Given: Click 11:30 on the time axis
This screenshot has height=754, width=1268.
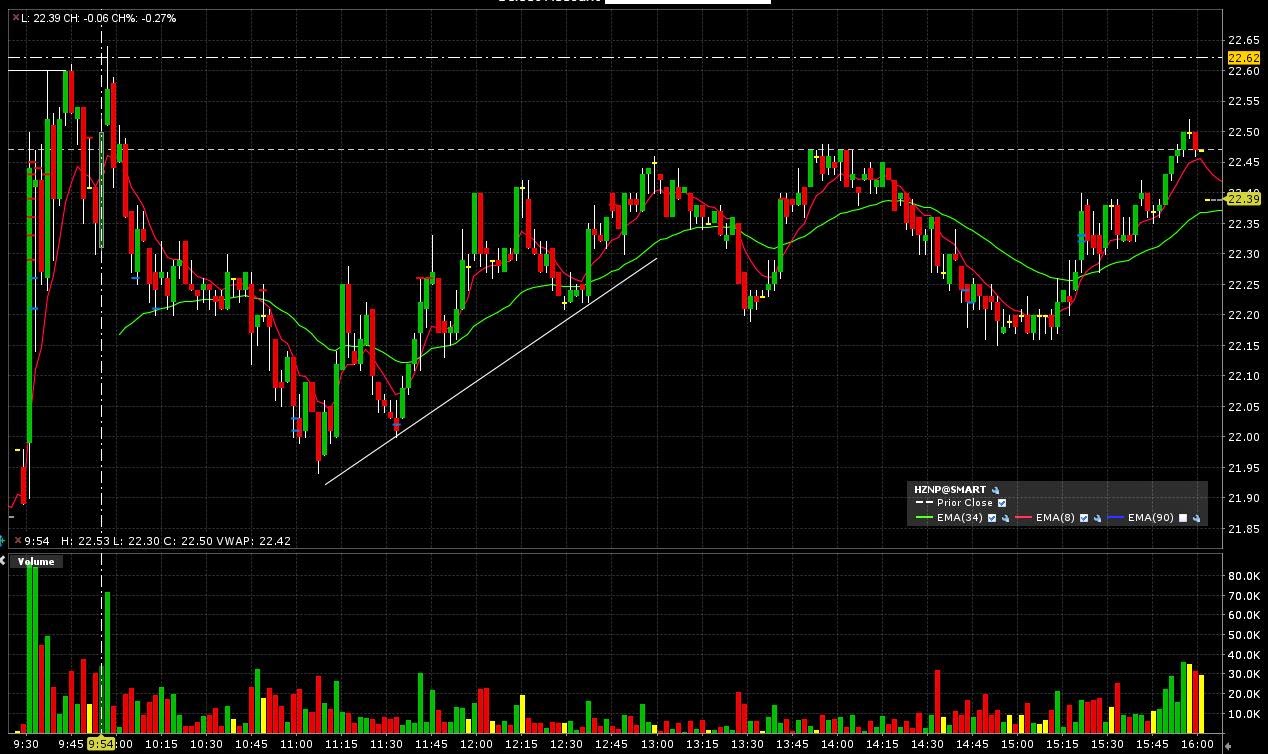Looking at the screenshot, I should pyautogui.click(x=386, y=744).
